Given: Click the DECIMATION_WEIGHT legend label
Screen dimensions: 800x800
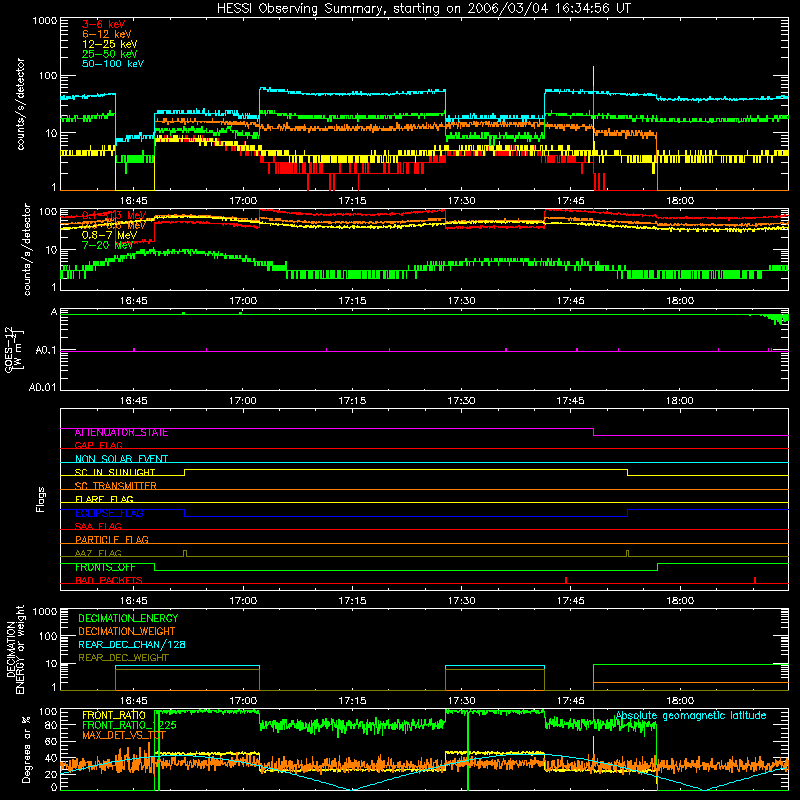Looking at the screenshot, I should pos(127,632).
